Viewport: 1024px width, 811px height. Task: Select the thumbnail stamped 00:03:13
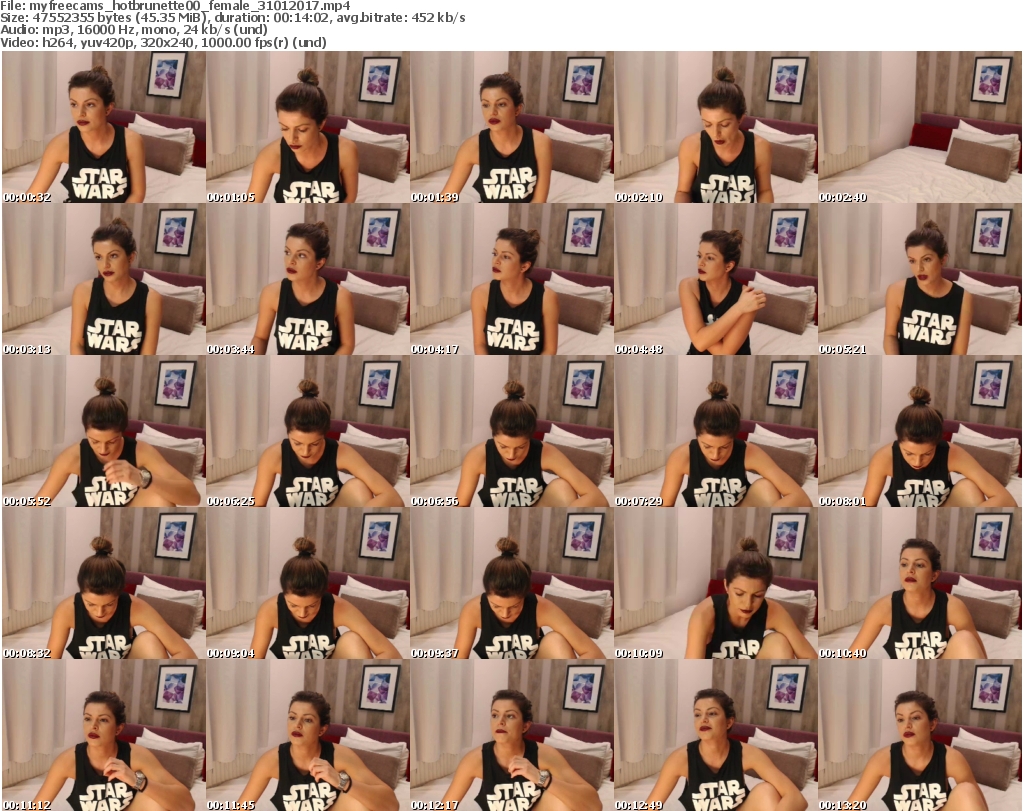click(104, 279)
